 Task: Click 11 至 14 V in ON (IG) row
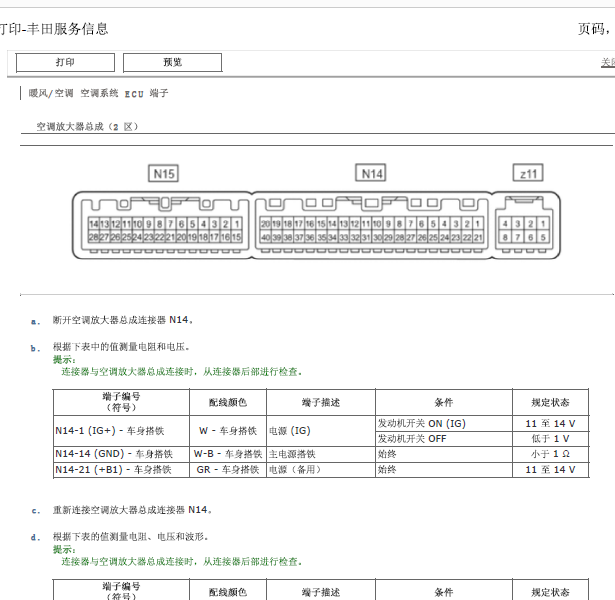click(550, 424)
